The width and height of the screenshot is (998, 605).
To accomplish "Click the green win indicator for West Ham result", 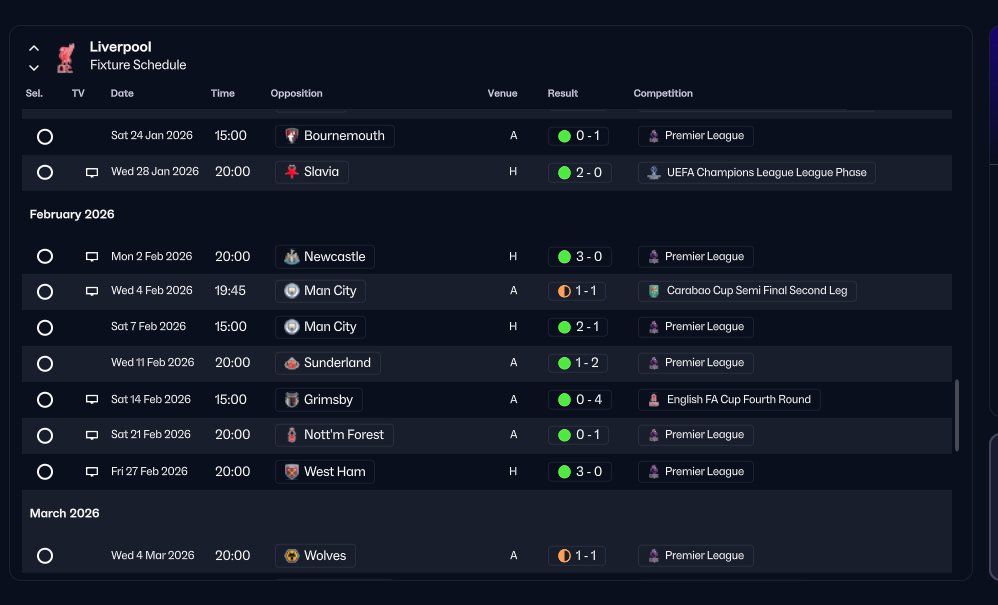I will [x=564, y=471].
